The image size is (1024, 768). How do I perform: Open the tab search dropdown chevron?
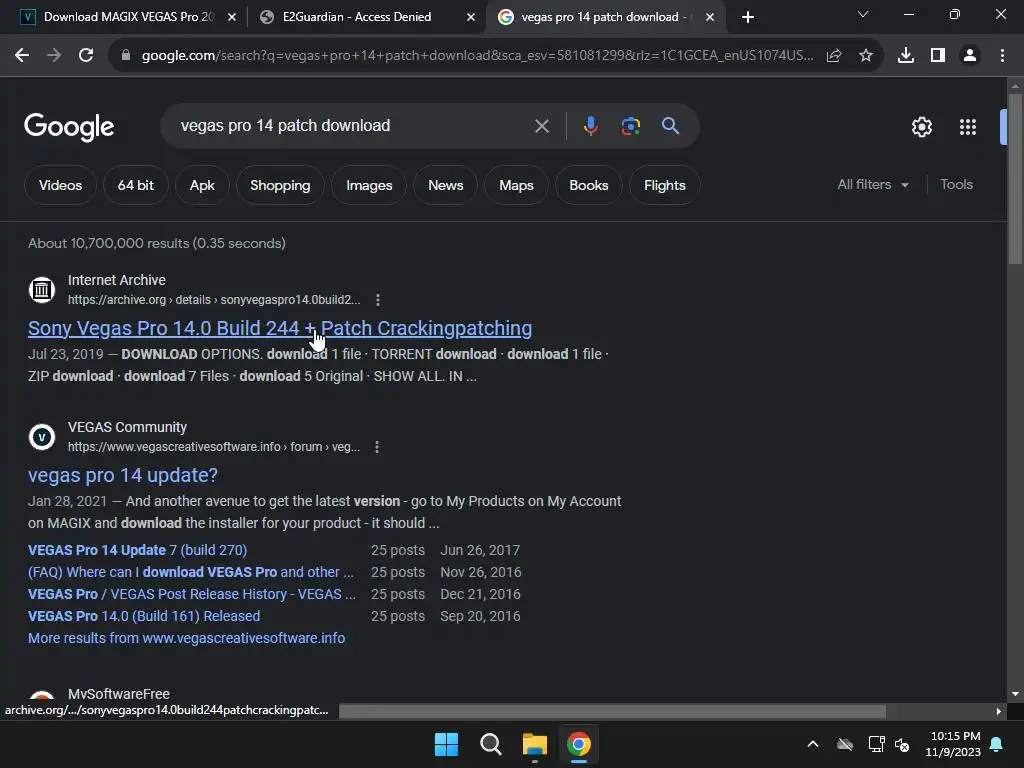coord(863,14)
